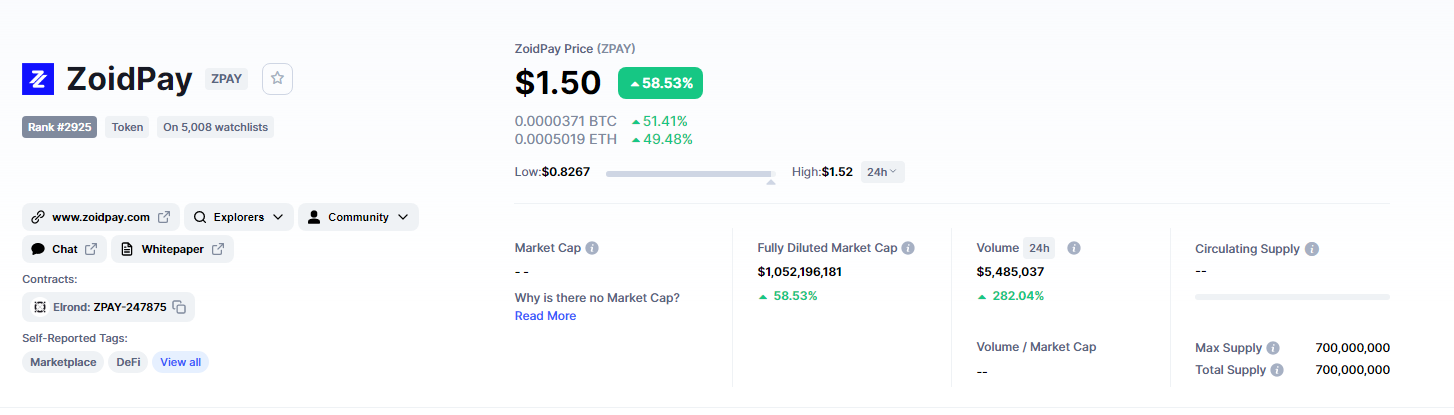
Task: Click the Volume info icon
Action: (x=1074, y=248)
